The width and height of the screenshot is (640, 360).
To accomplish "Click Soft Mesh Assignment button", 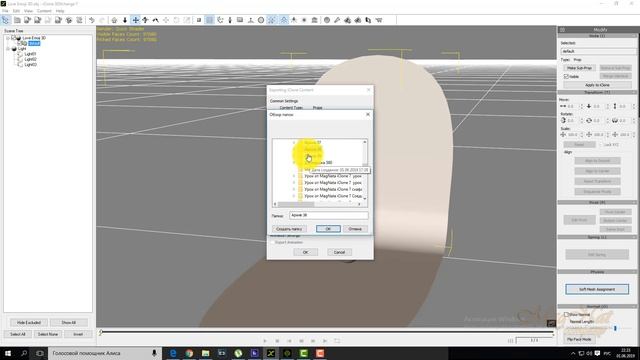I will pyautogui.click(x=597, y=289).
